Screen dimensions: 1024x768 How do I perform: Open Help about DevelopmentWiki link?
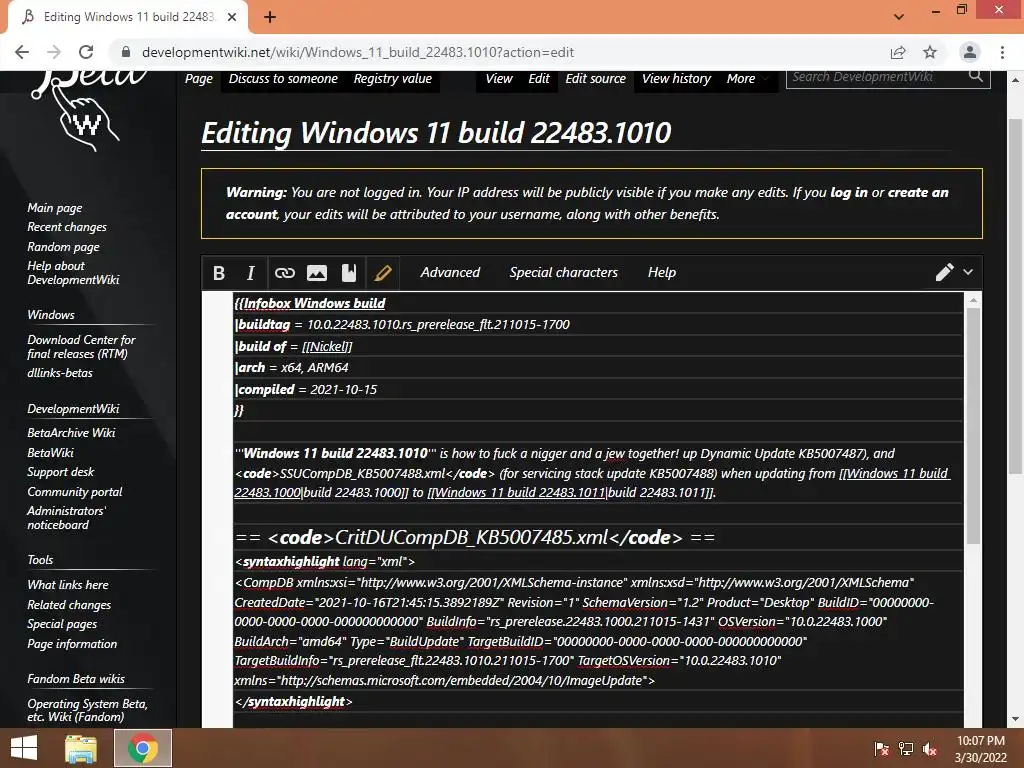(73, 272)
